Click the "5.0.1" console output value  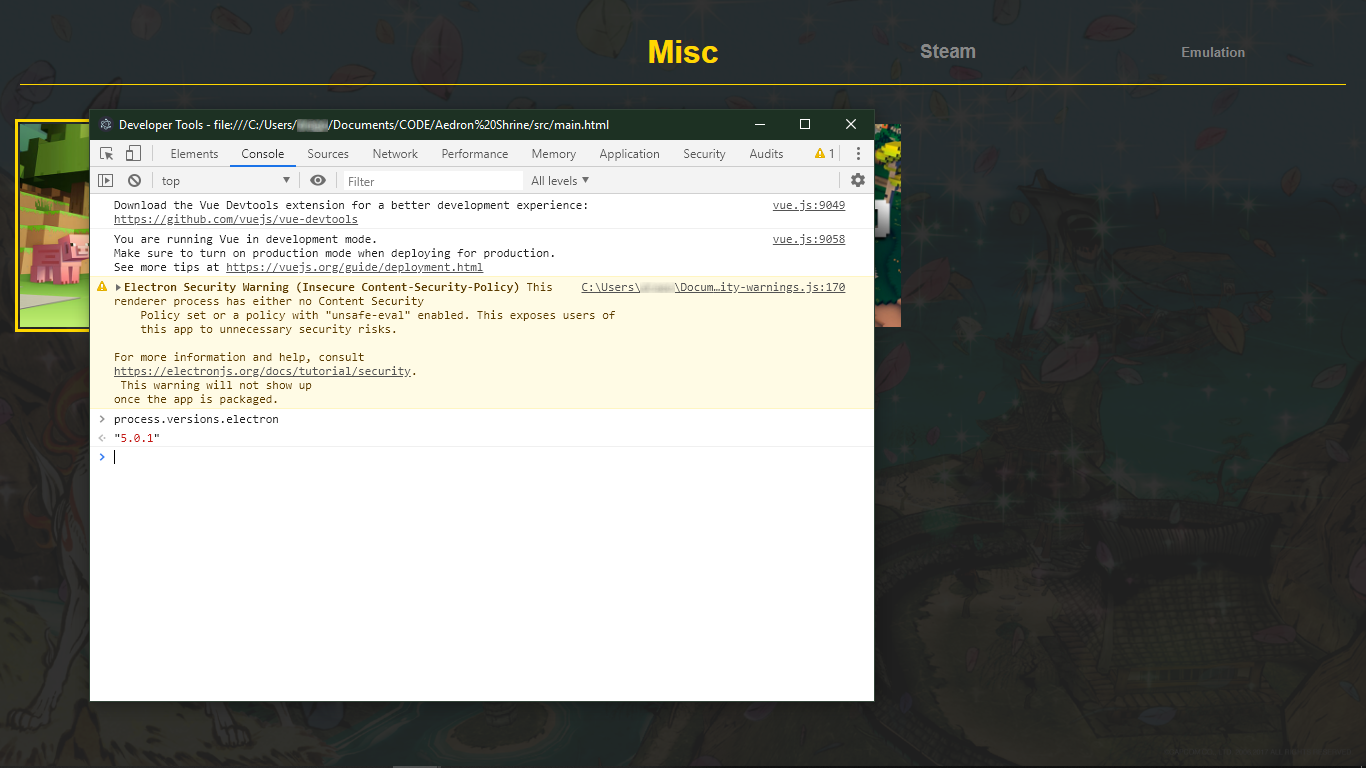click(x=137, y=438)
